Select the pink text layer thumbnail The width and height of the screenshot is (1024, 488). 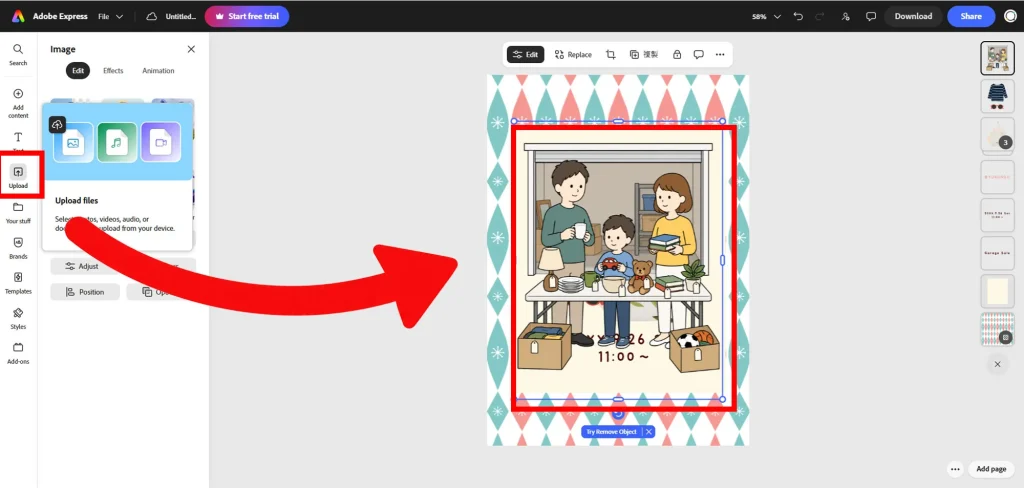(997, 177)
